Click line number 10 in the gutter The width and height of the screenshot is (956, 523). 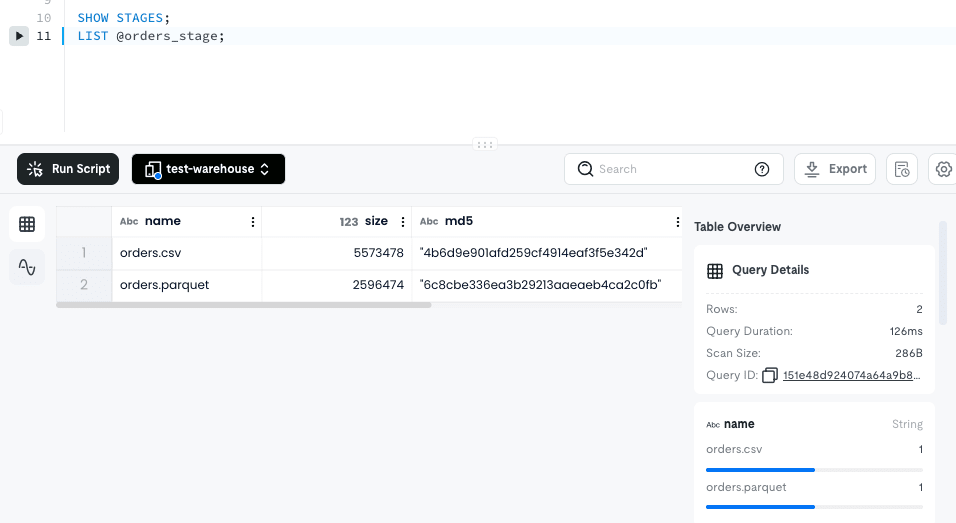pos(43,18)
